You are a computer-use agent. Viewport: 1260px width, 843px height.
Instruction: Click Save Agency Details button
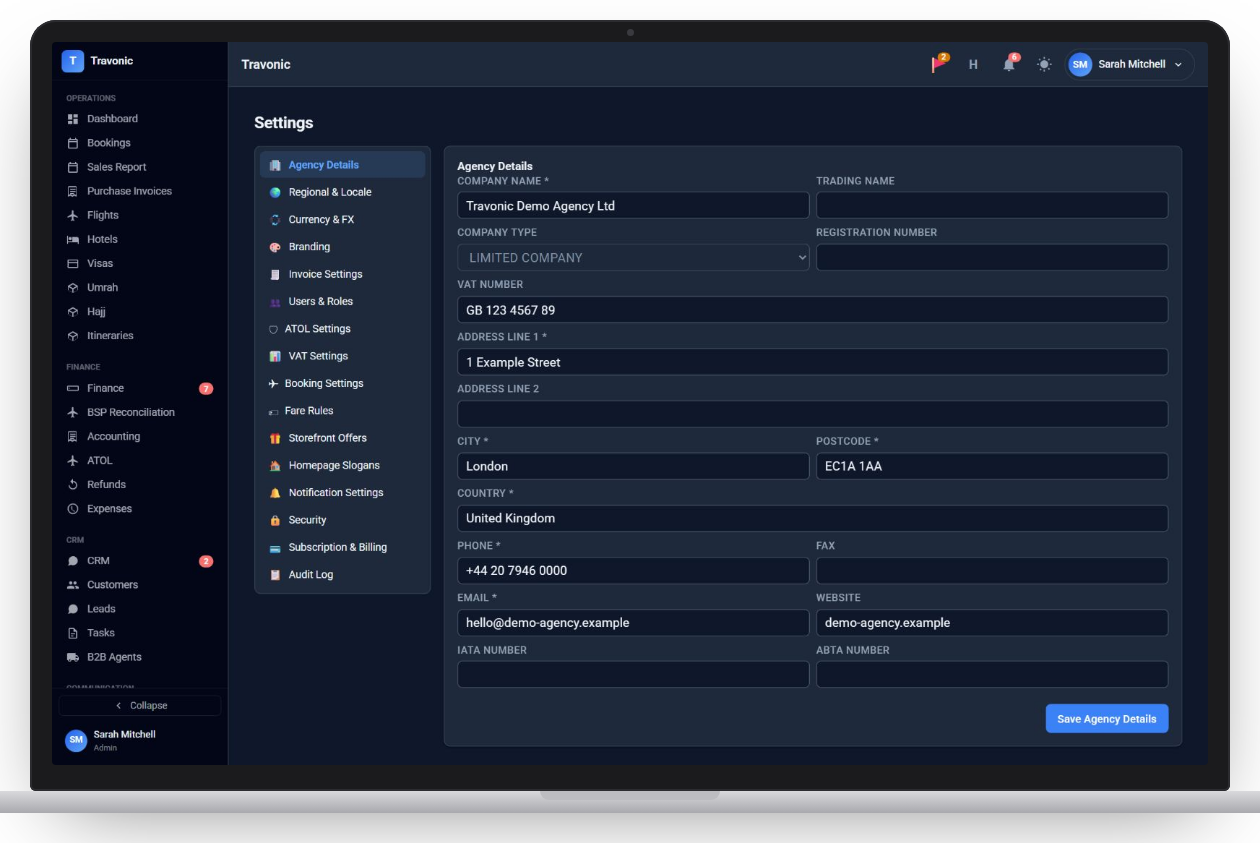pyautogui.click(x=1107, y=719)
